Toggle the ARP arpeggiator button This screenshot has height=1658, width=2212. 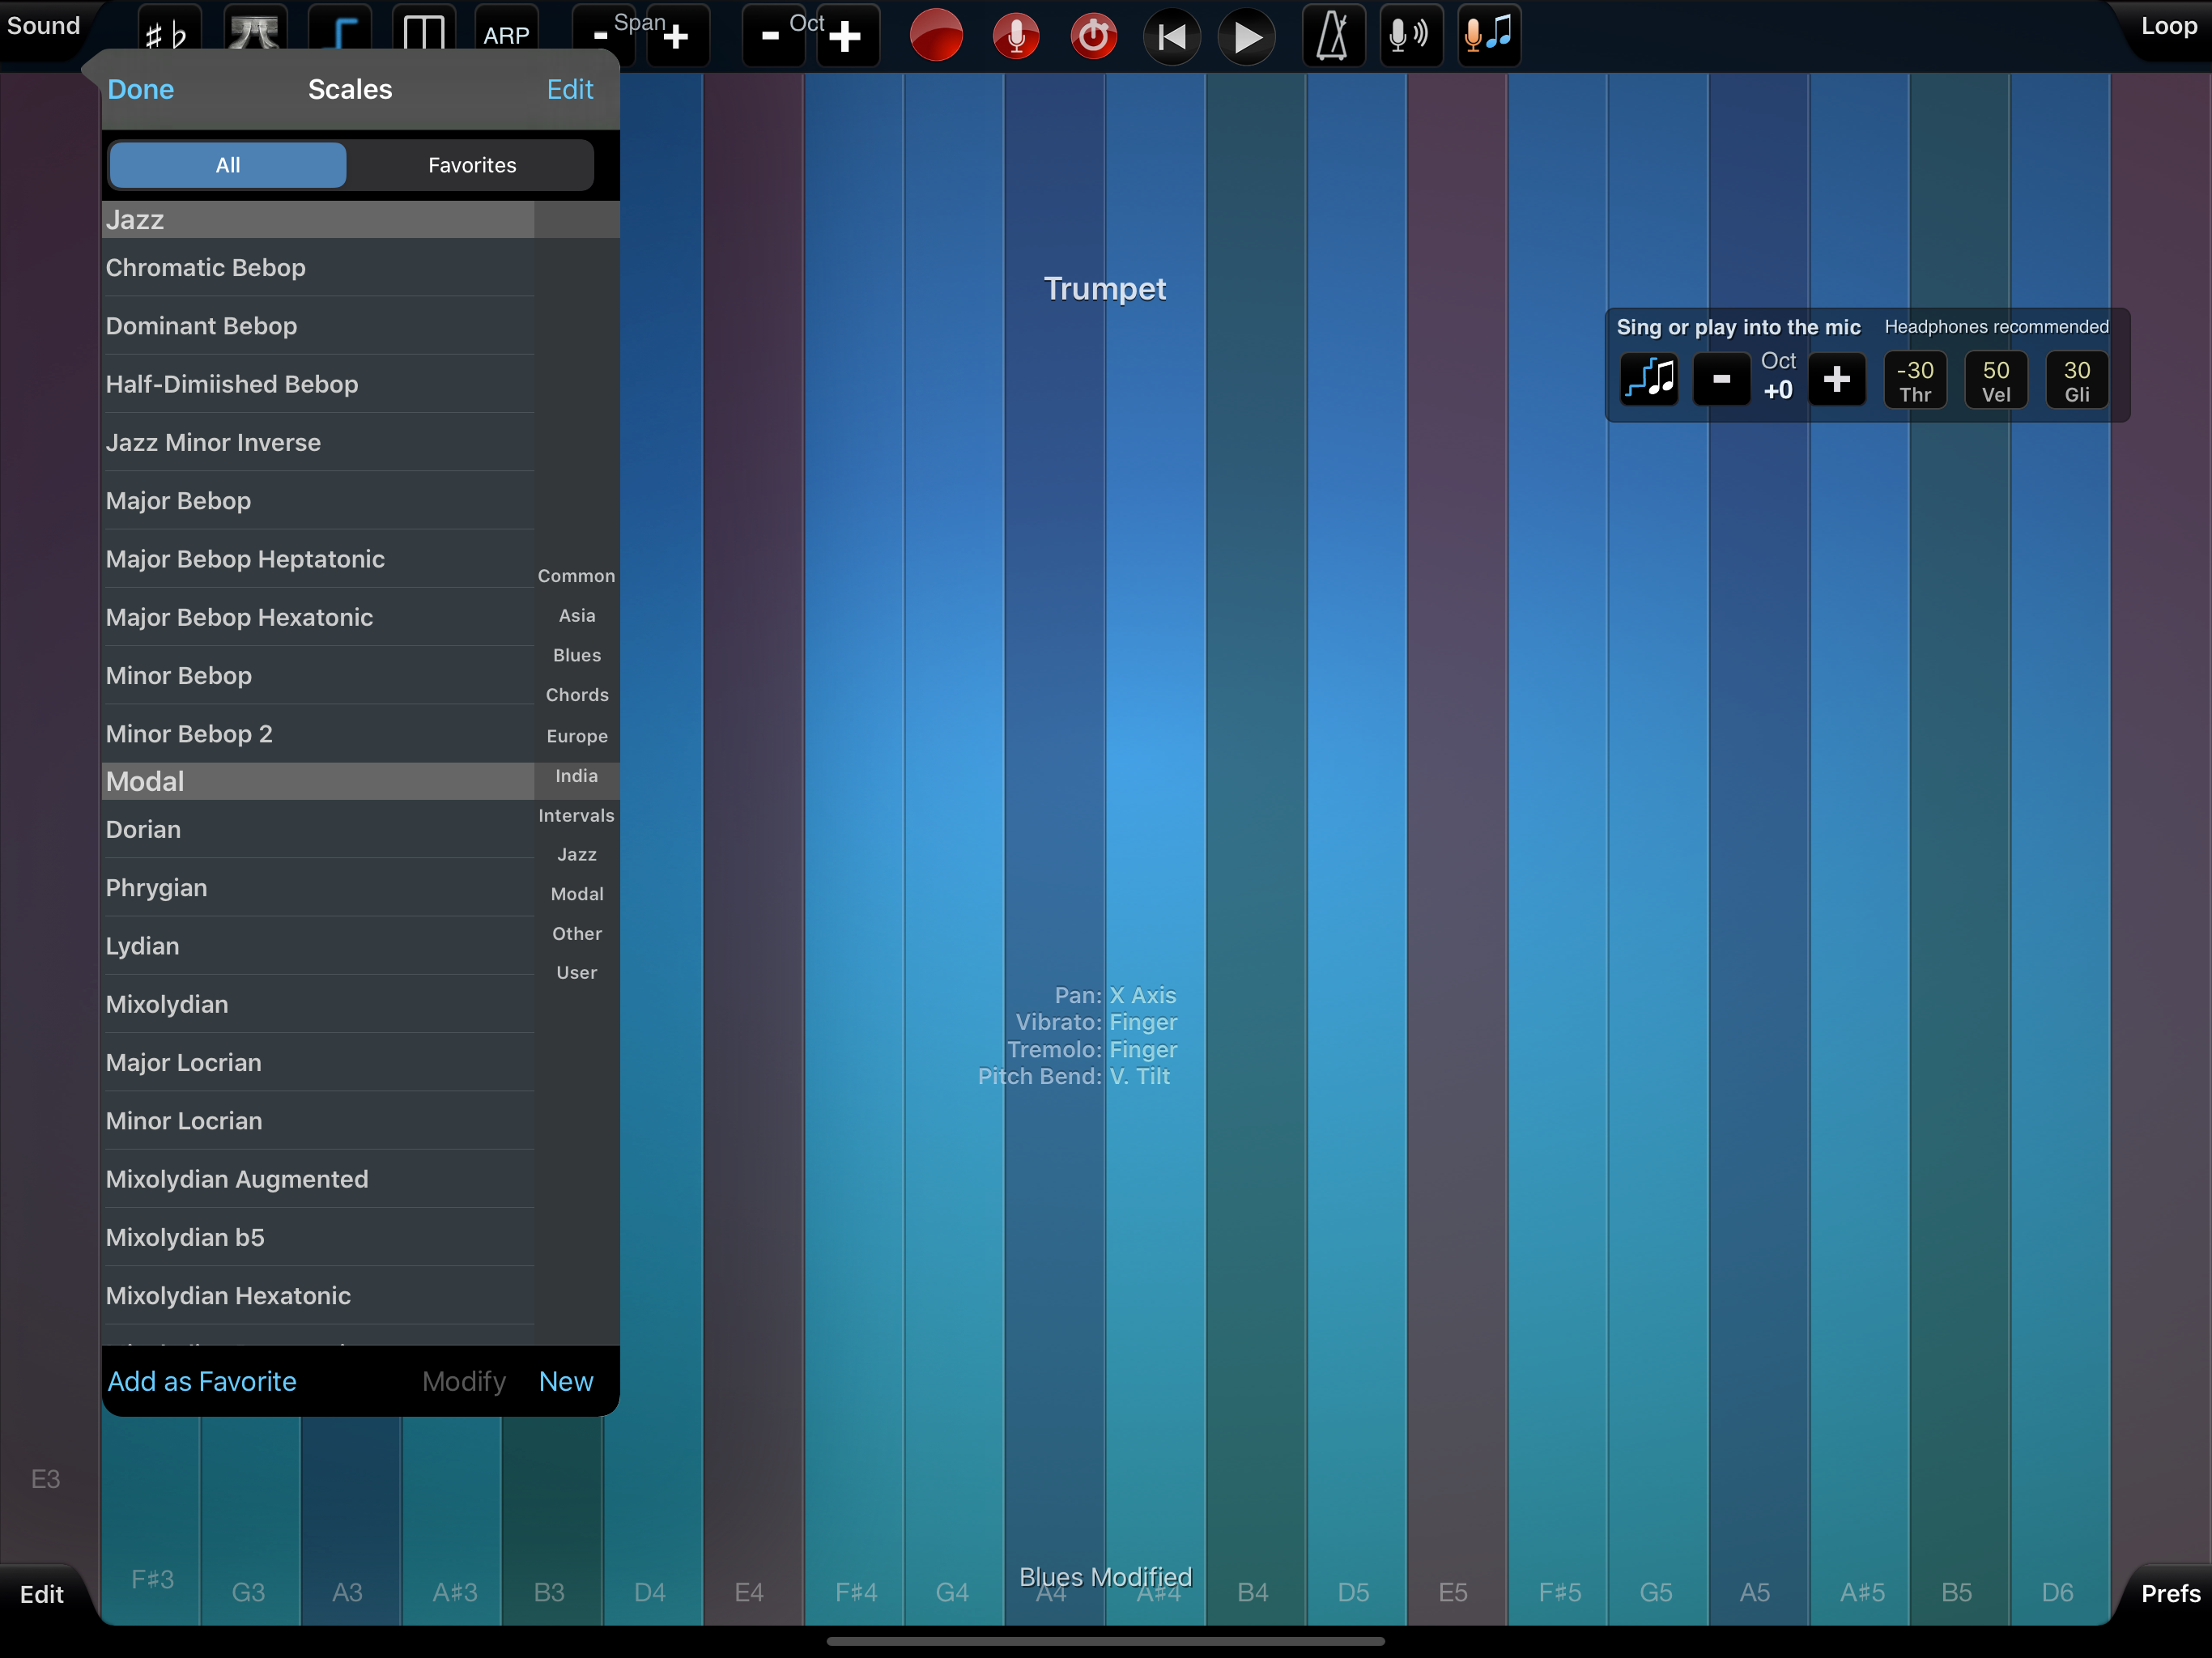coord(506,36)
